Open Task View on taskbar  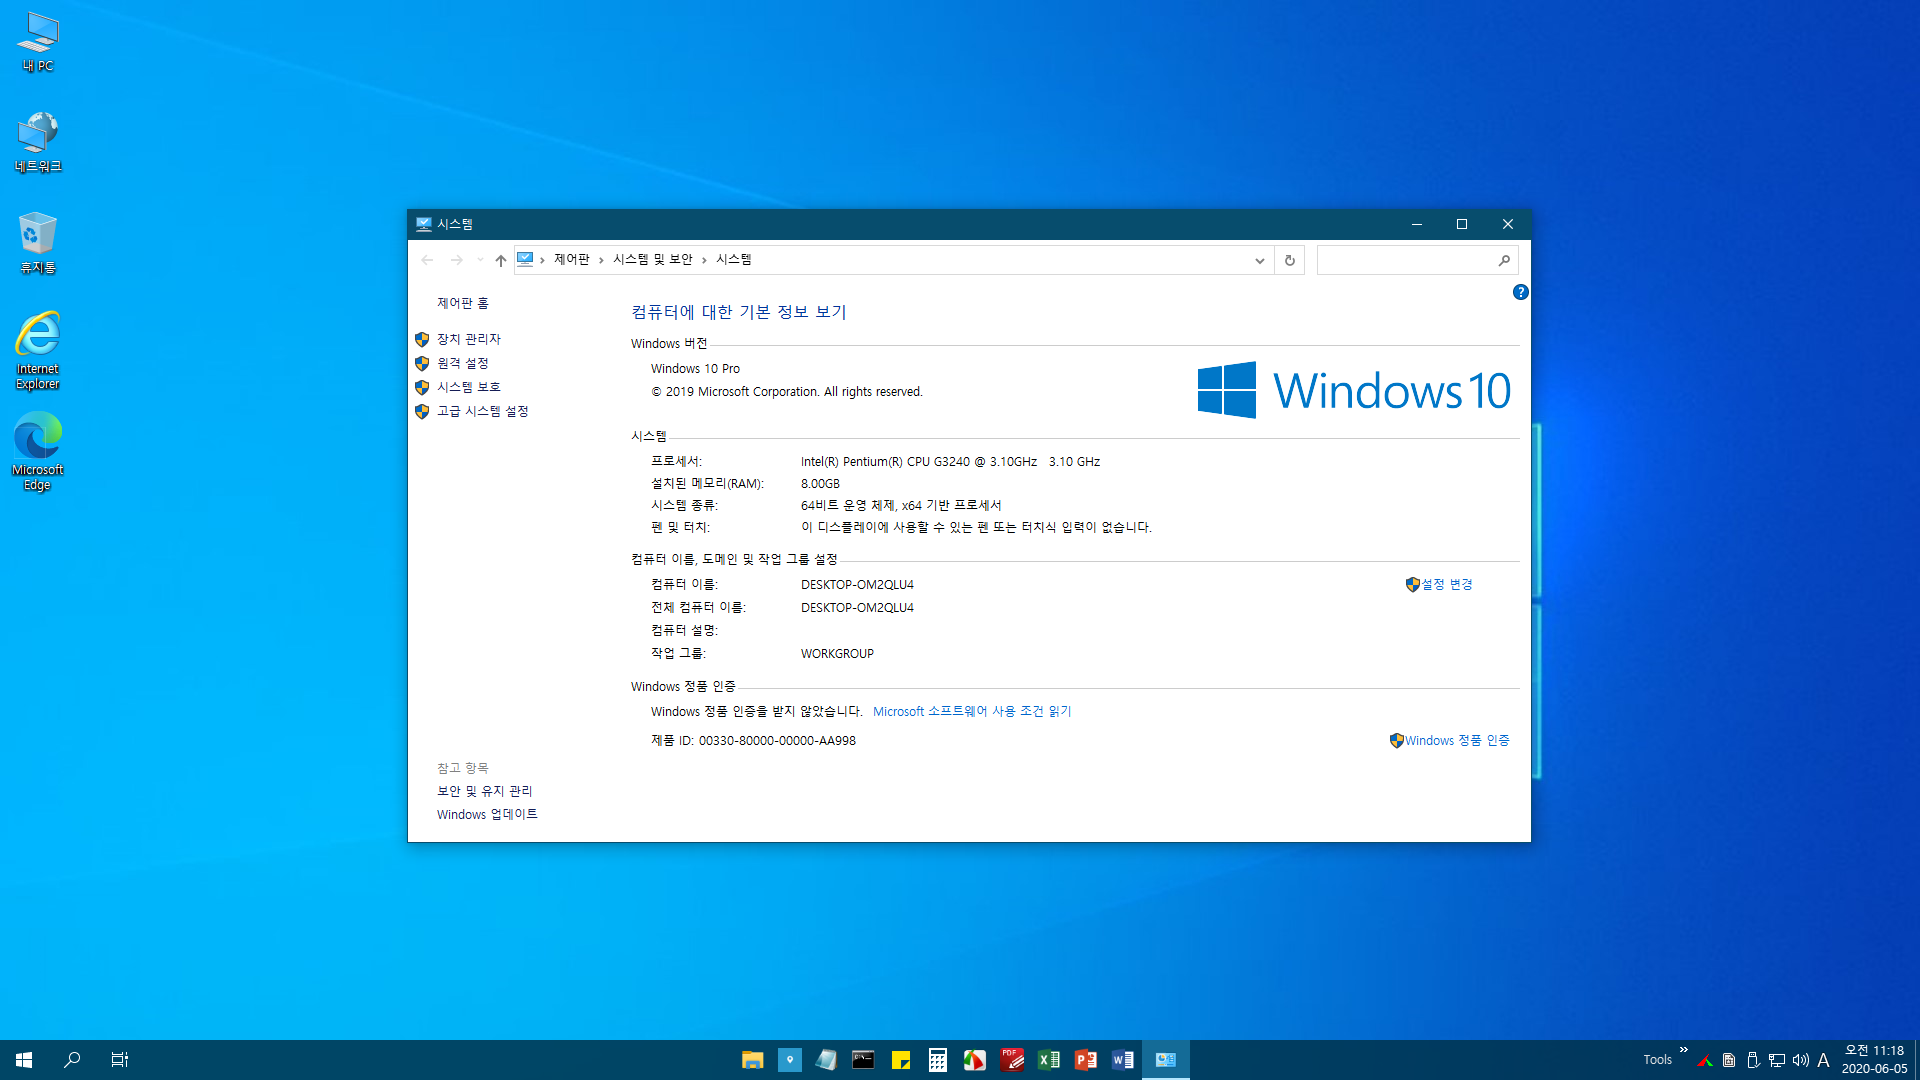120,1060
